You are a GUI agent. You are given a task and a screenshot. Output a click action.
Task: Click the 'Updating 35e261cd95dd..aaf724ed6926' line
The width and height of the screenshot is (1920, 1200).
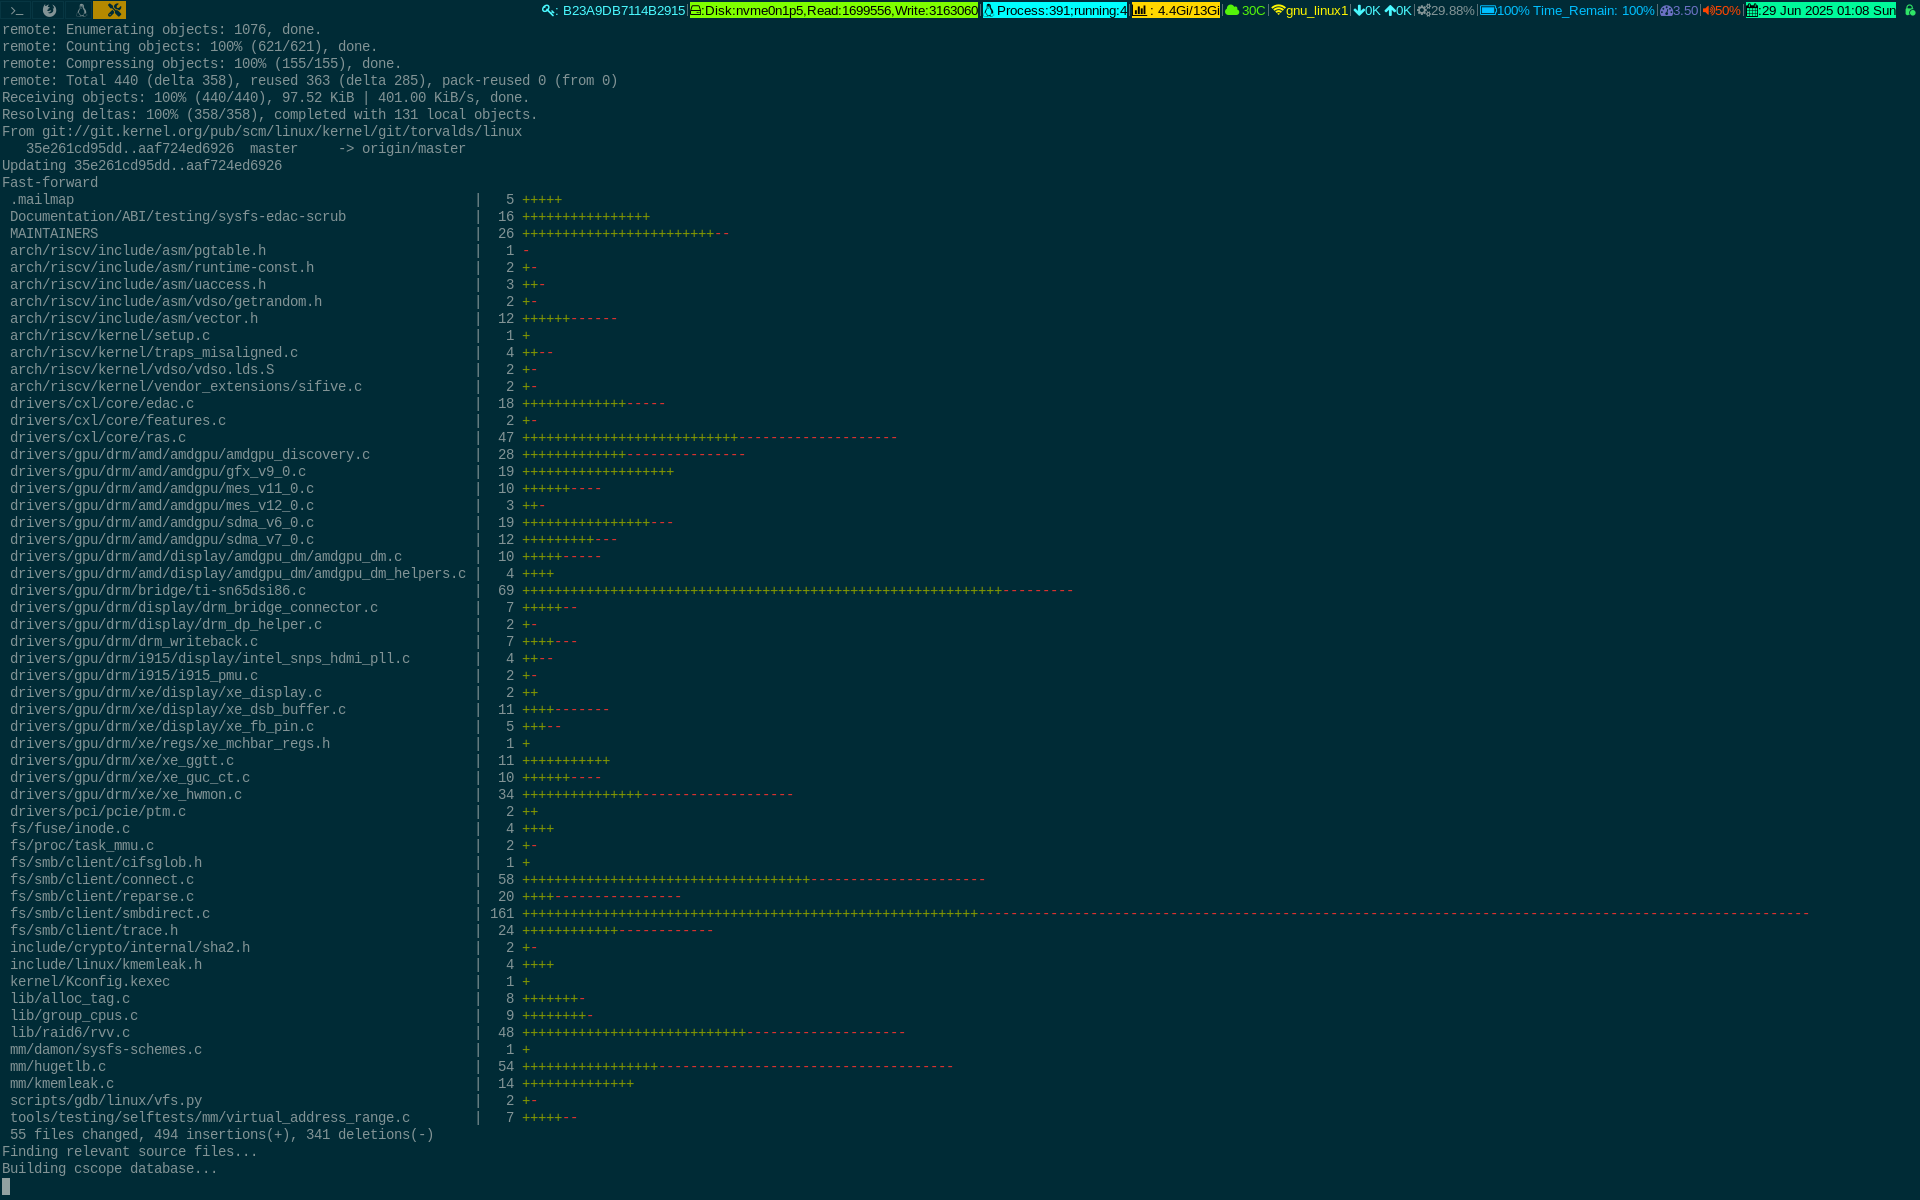[142, 166]
